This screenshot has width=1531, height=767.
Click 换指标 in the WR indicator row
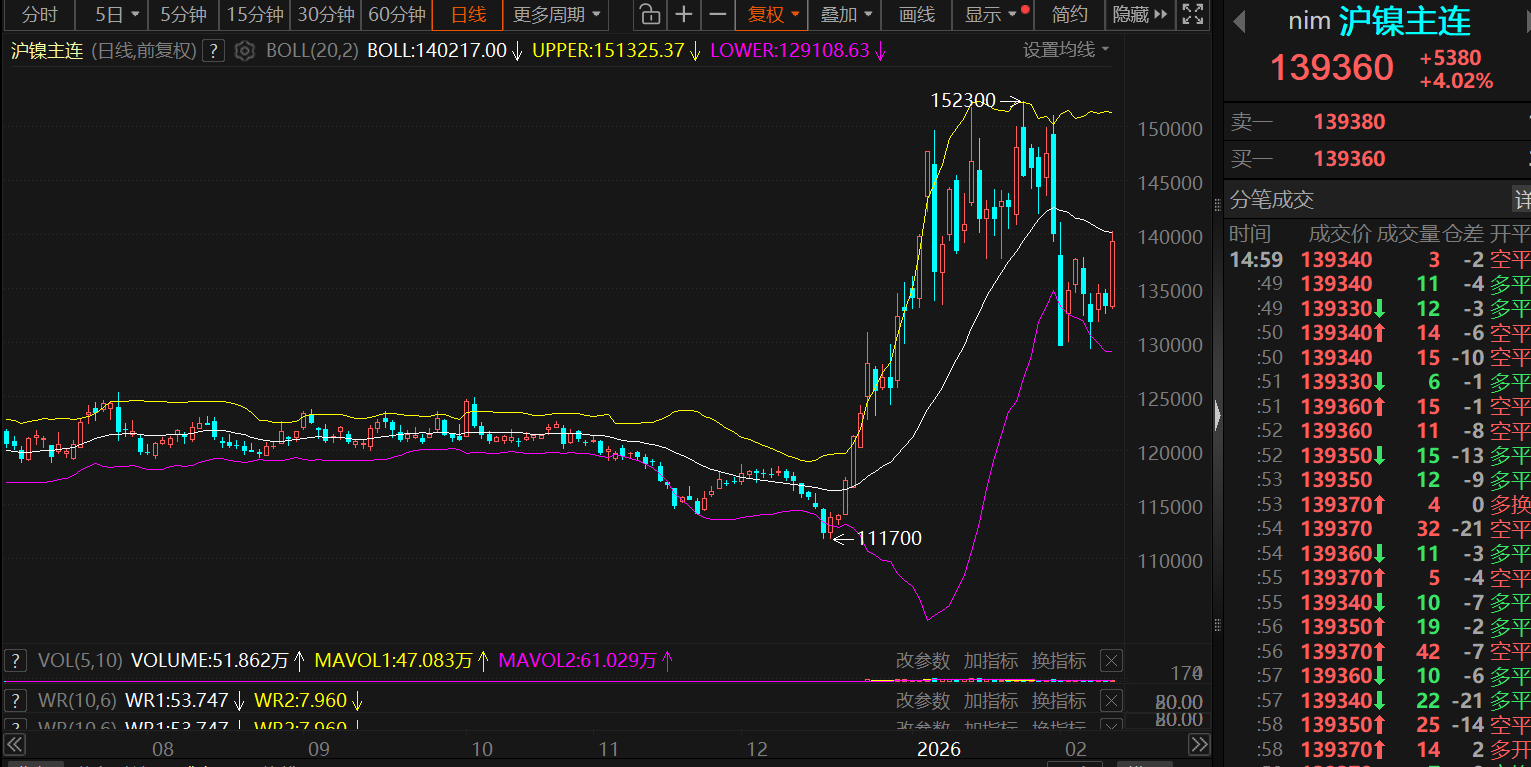(x=1058, y=701)
